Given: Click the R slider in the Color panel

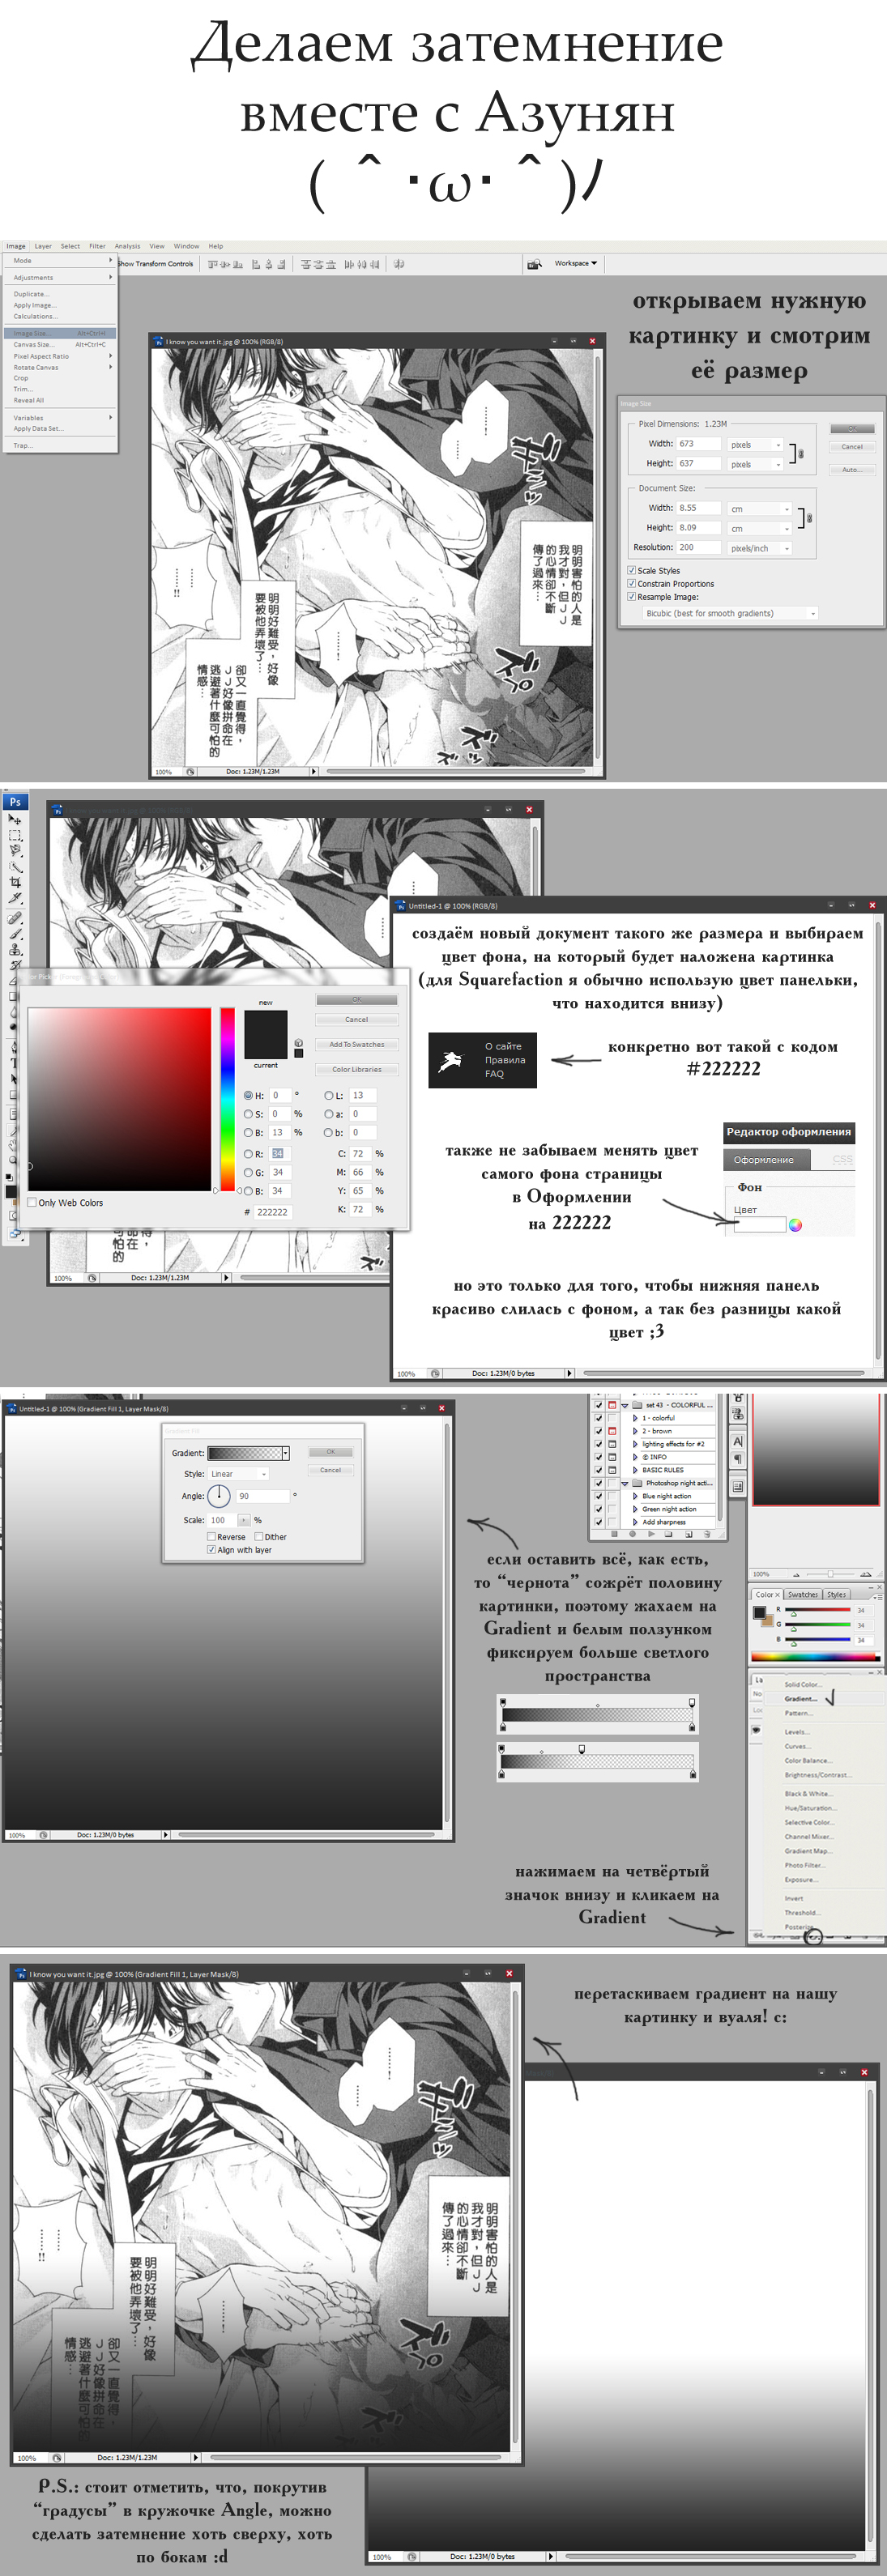Looking at the screenshot, I should (818, 1610).
